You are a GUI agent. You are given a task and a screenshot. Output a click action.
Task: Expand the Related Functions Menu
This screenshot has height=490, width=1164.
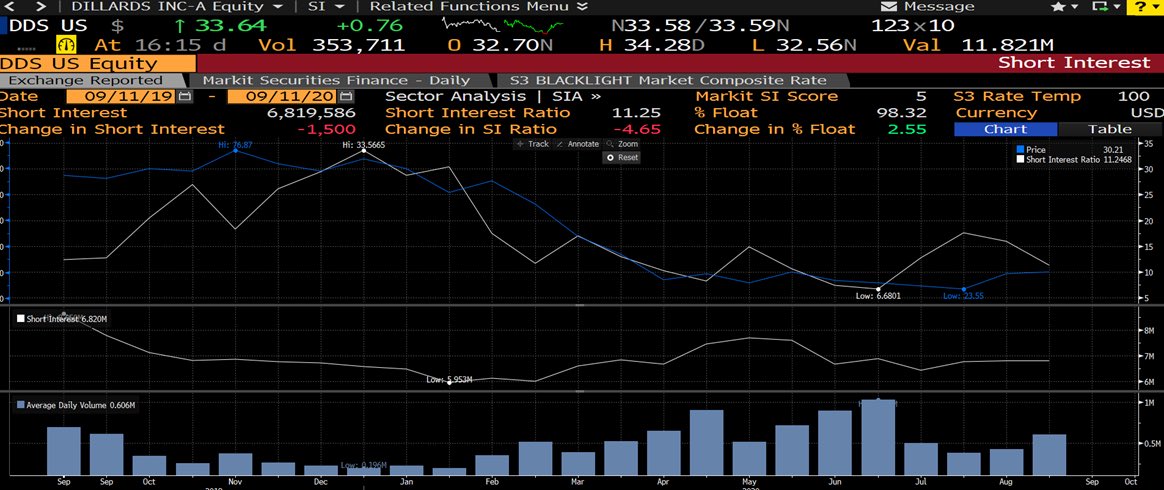(x=478, y=7)
